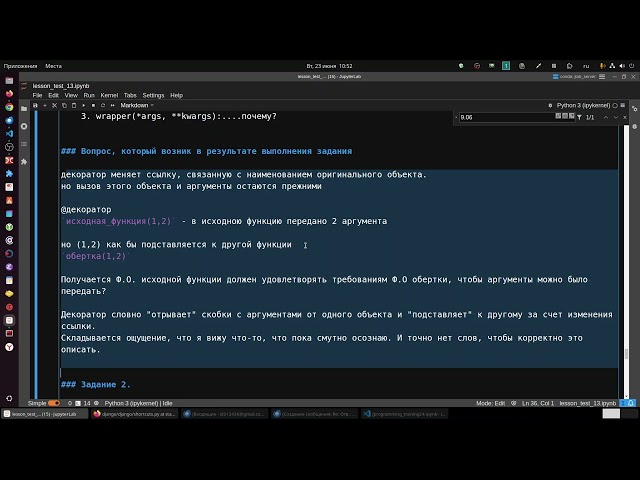Open the View menu
This screenshot has height=480, width=640.
pyautogui.click(x=71, y=95)
